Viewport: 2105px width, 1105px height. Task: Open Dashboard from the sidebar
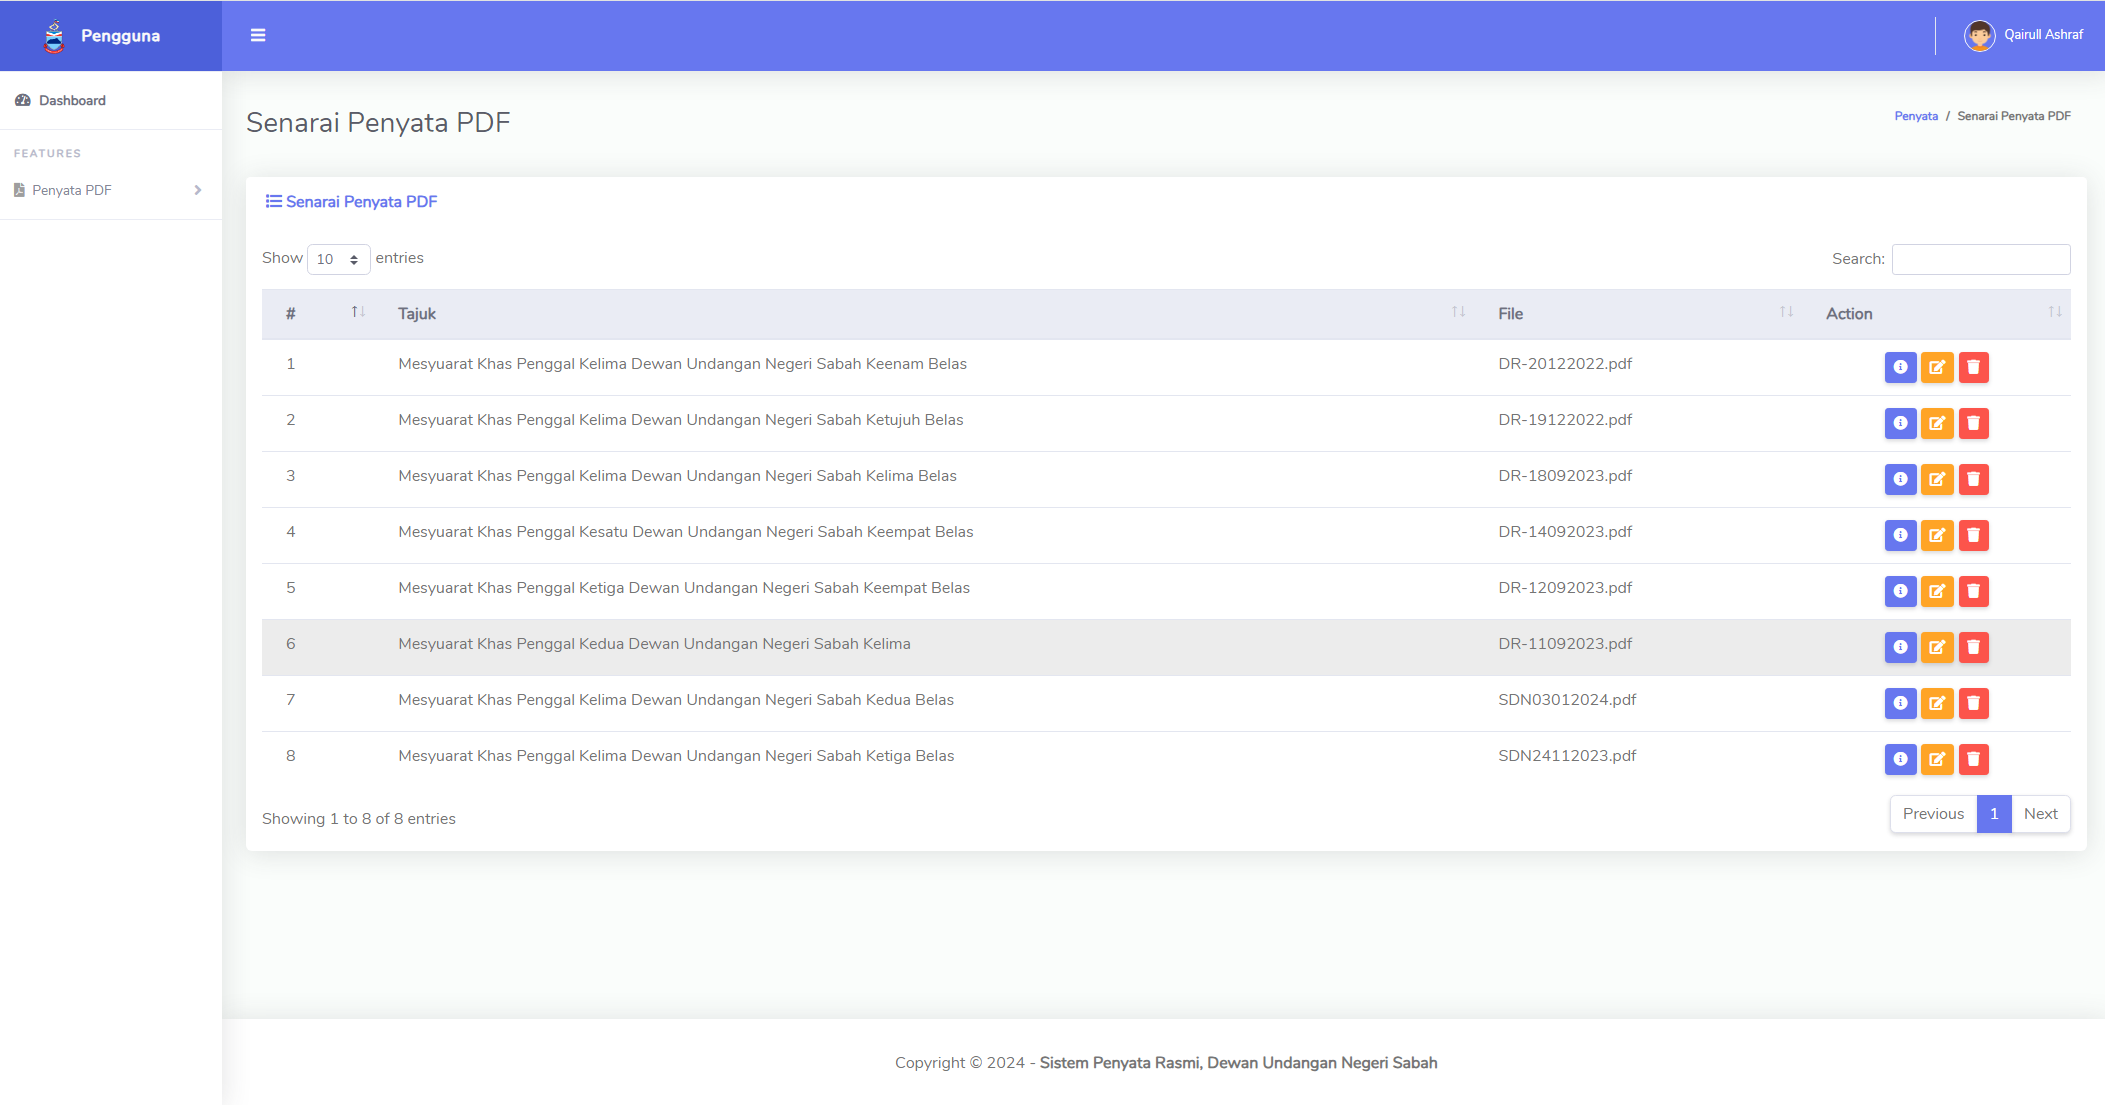click(72, 100)
